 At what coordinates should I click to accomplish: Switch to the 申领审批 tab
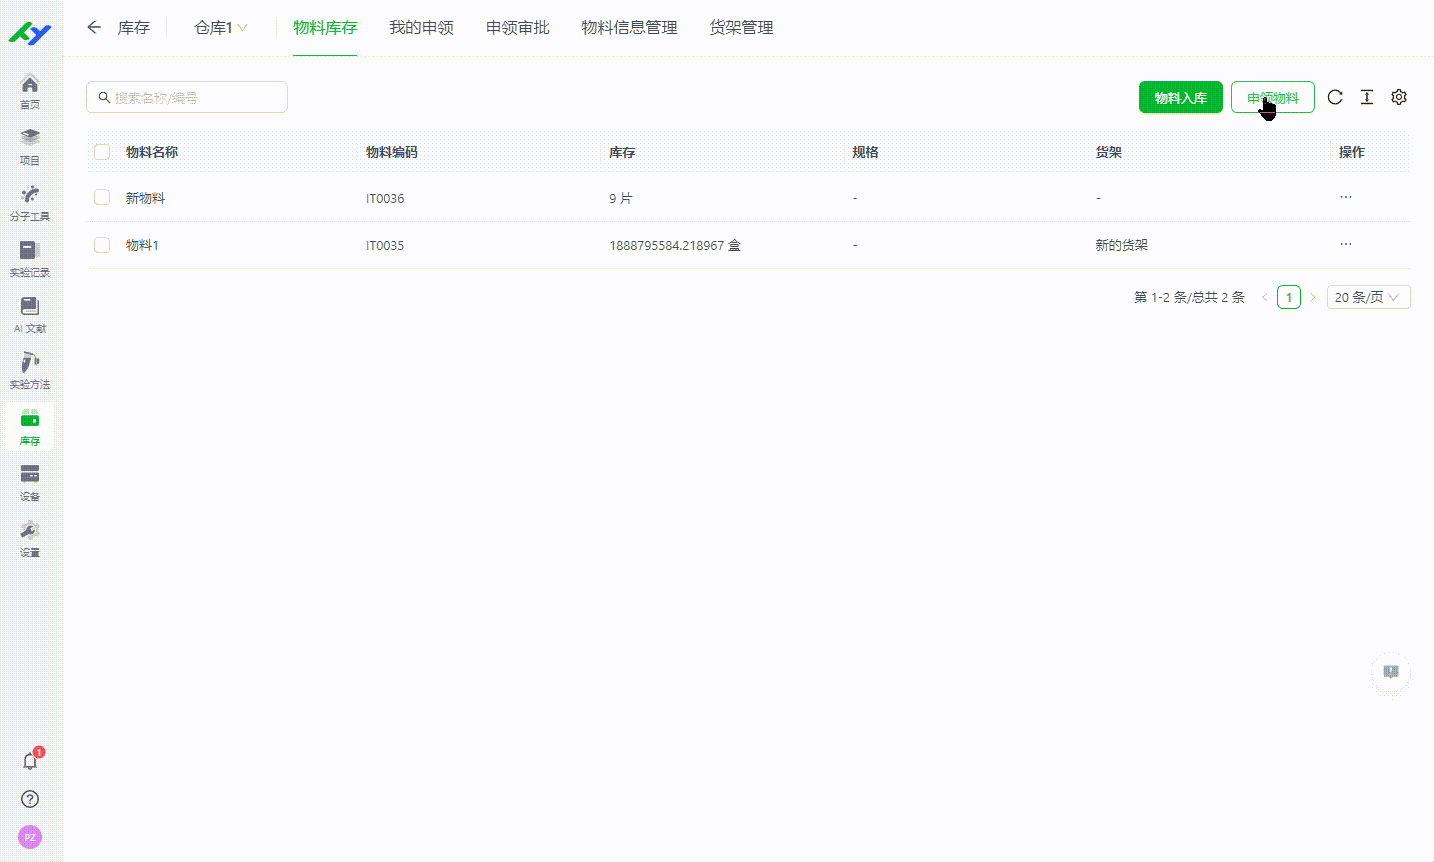517,28
